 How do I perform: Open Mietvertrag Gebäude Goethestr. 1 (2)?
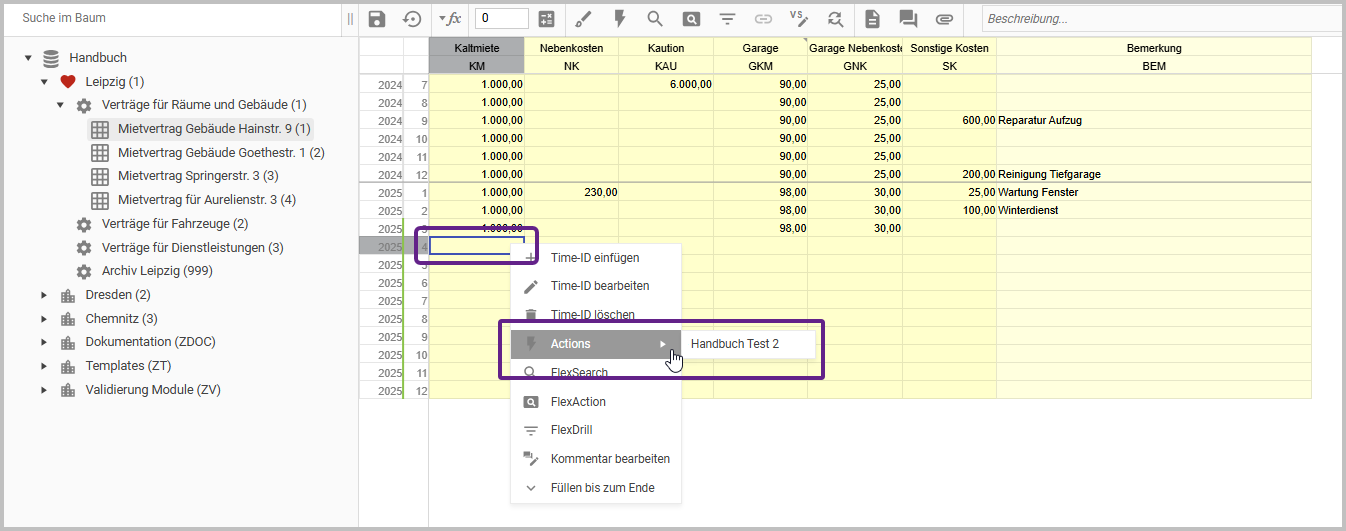tap(220, 153)
